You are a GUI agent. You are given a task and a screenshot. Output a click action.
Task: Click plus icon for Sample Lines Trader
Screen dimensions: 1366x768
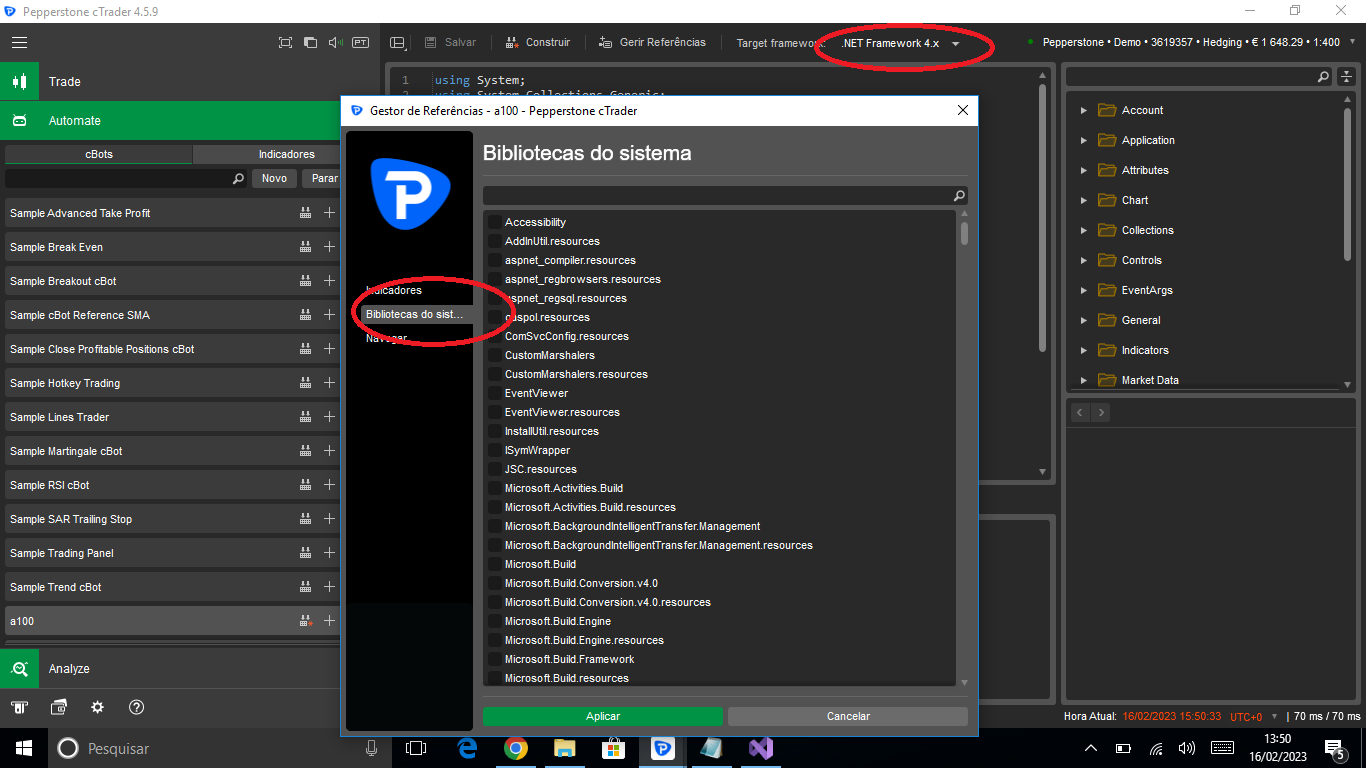point(329,417)
